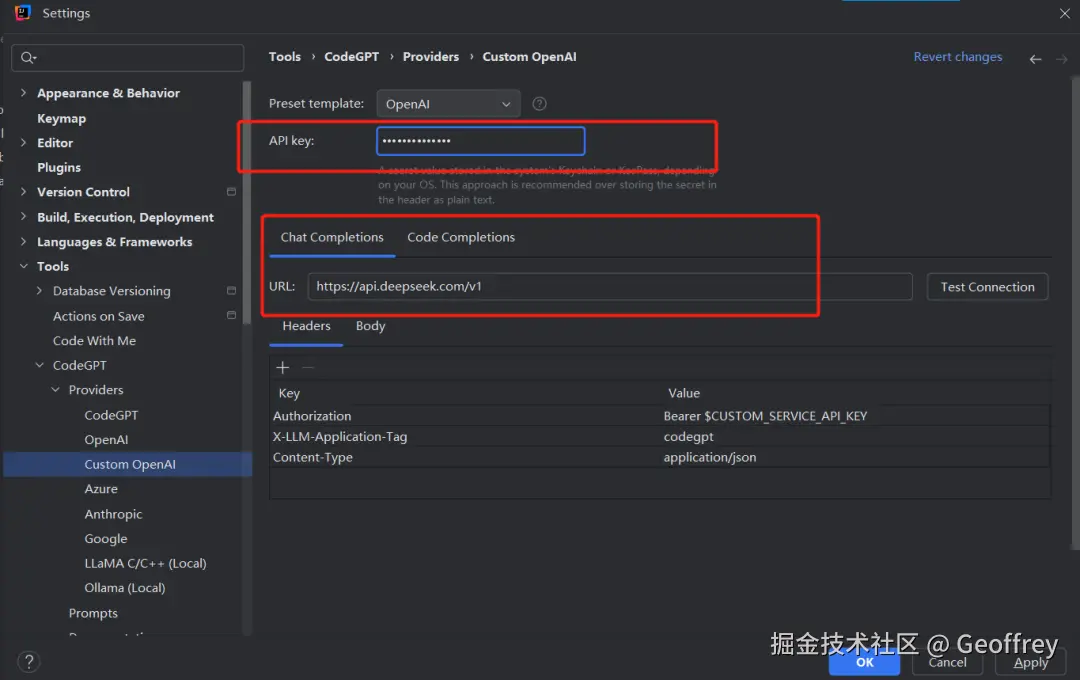Select the OpenAI provider entry
Screen dimensions: 1080x680
coord(106,440)
